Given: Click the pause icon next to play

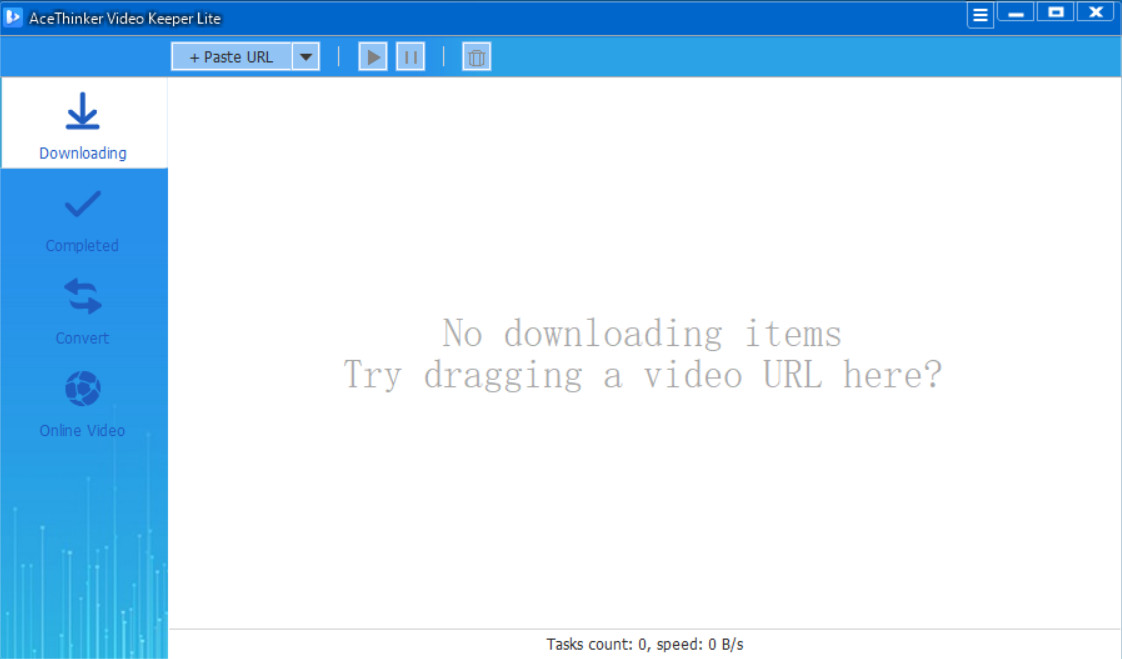Looking at the screenshot, I should point(410,57).
